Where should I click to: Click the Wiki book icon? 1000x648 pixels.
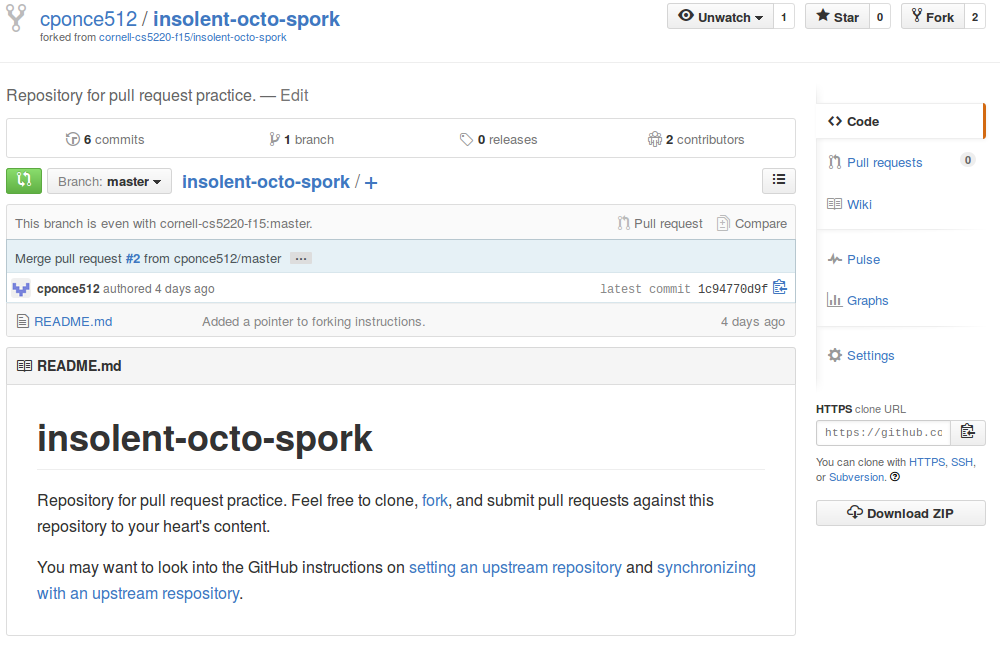[834, 204]
